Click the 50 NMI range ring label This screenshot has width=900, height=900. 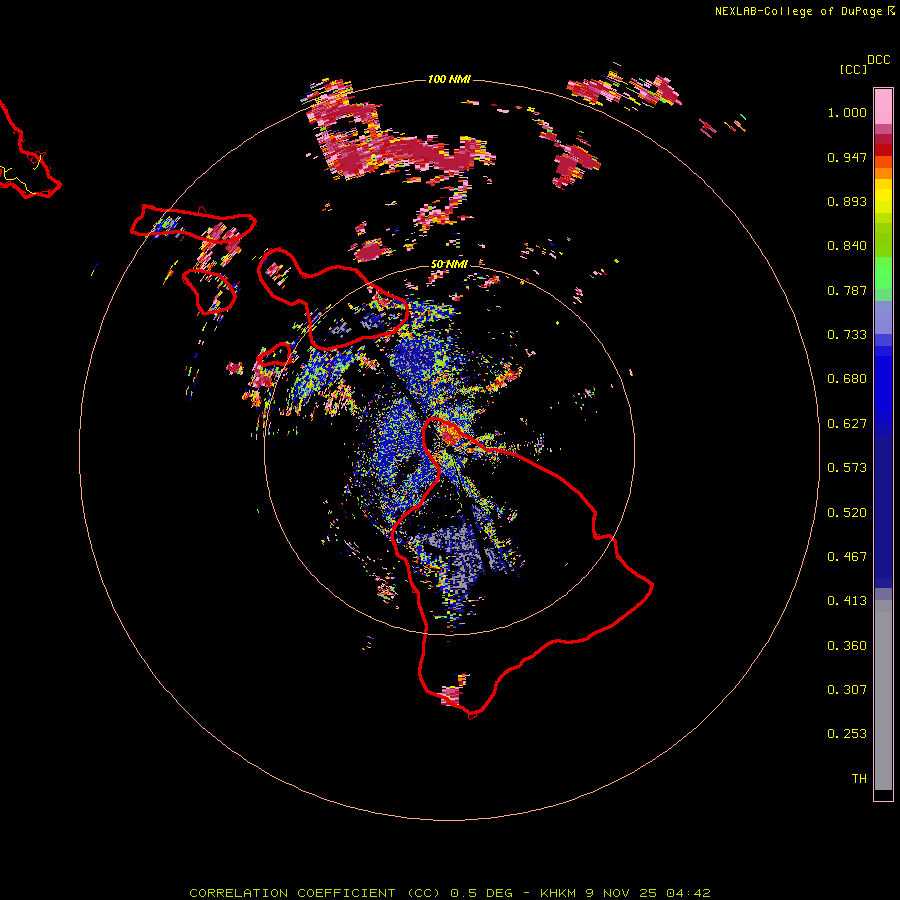click(449, 264)
